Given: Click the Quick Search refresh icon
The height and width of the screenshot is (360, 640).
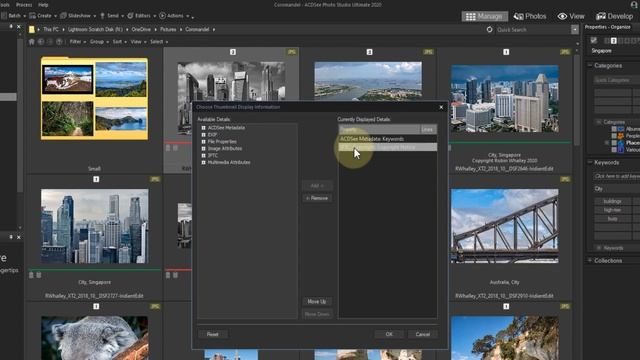Looking at the screenshot, I should (x=489, y=29).
